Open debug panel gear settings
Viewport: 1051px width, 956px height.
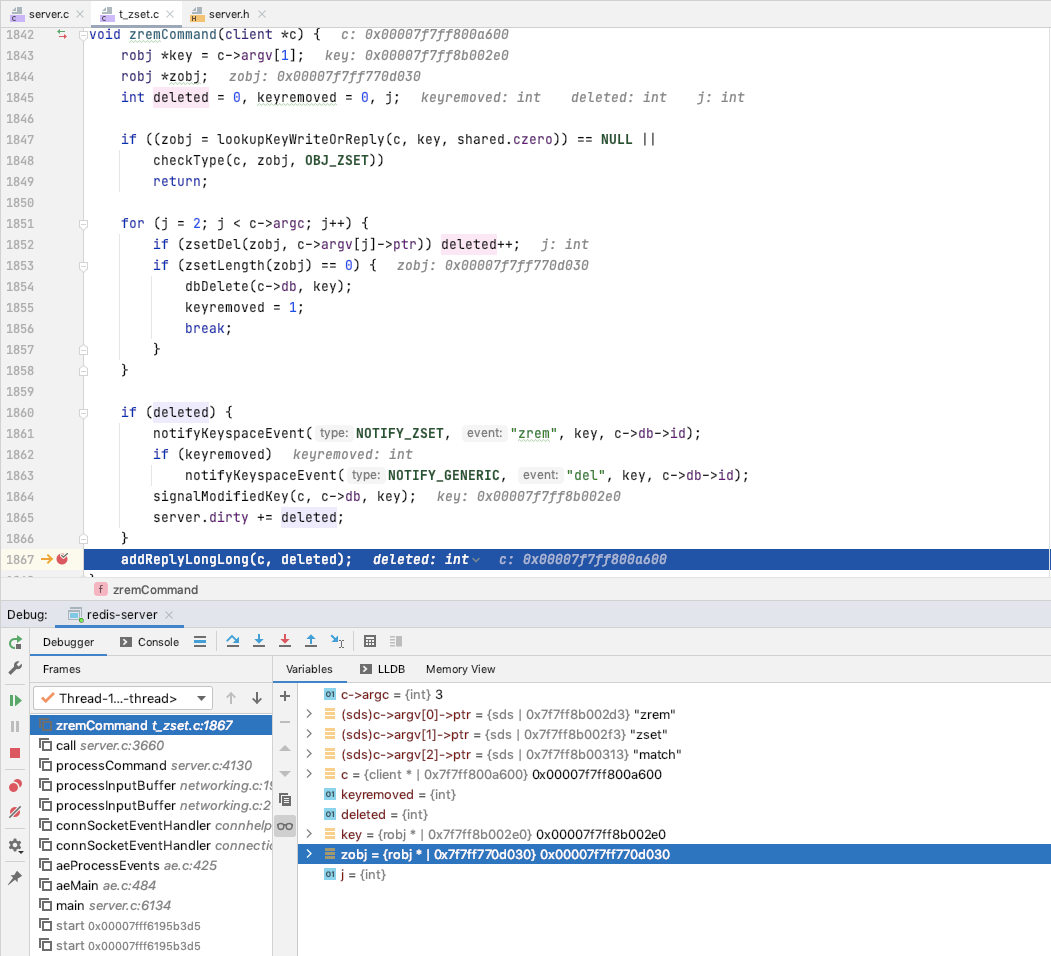[x=15, y=845]
